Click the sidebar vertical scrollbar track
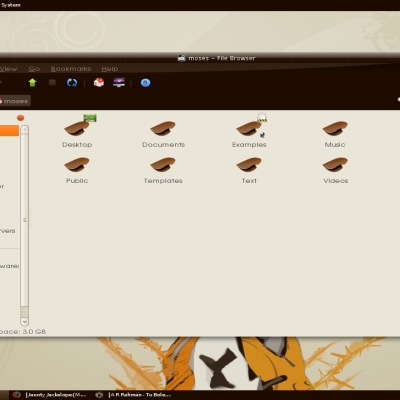This screenshot has width=400, height=400. pos(24,226)
